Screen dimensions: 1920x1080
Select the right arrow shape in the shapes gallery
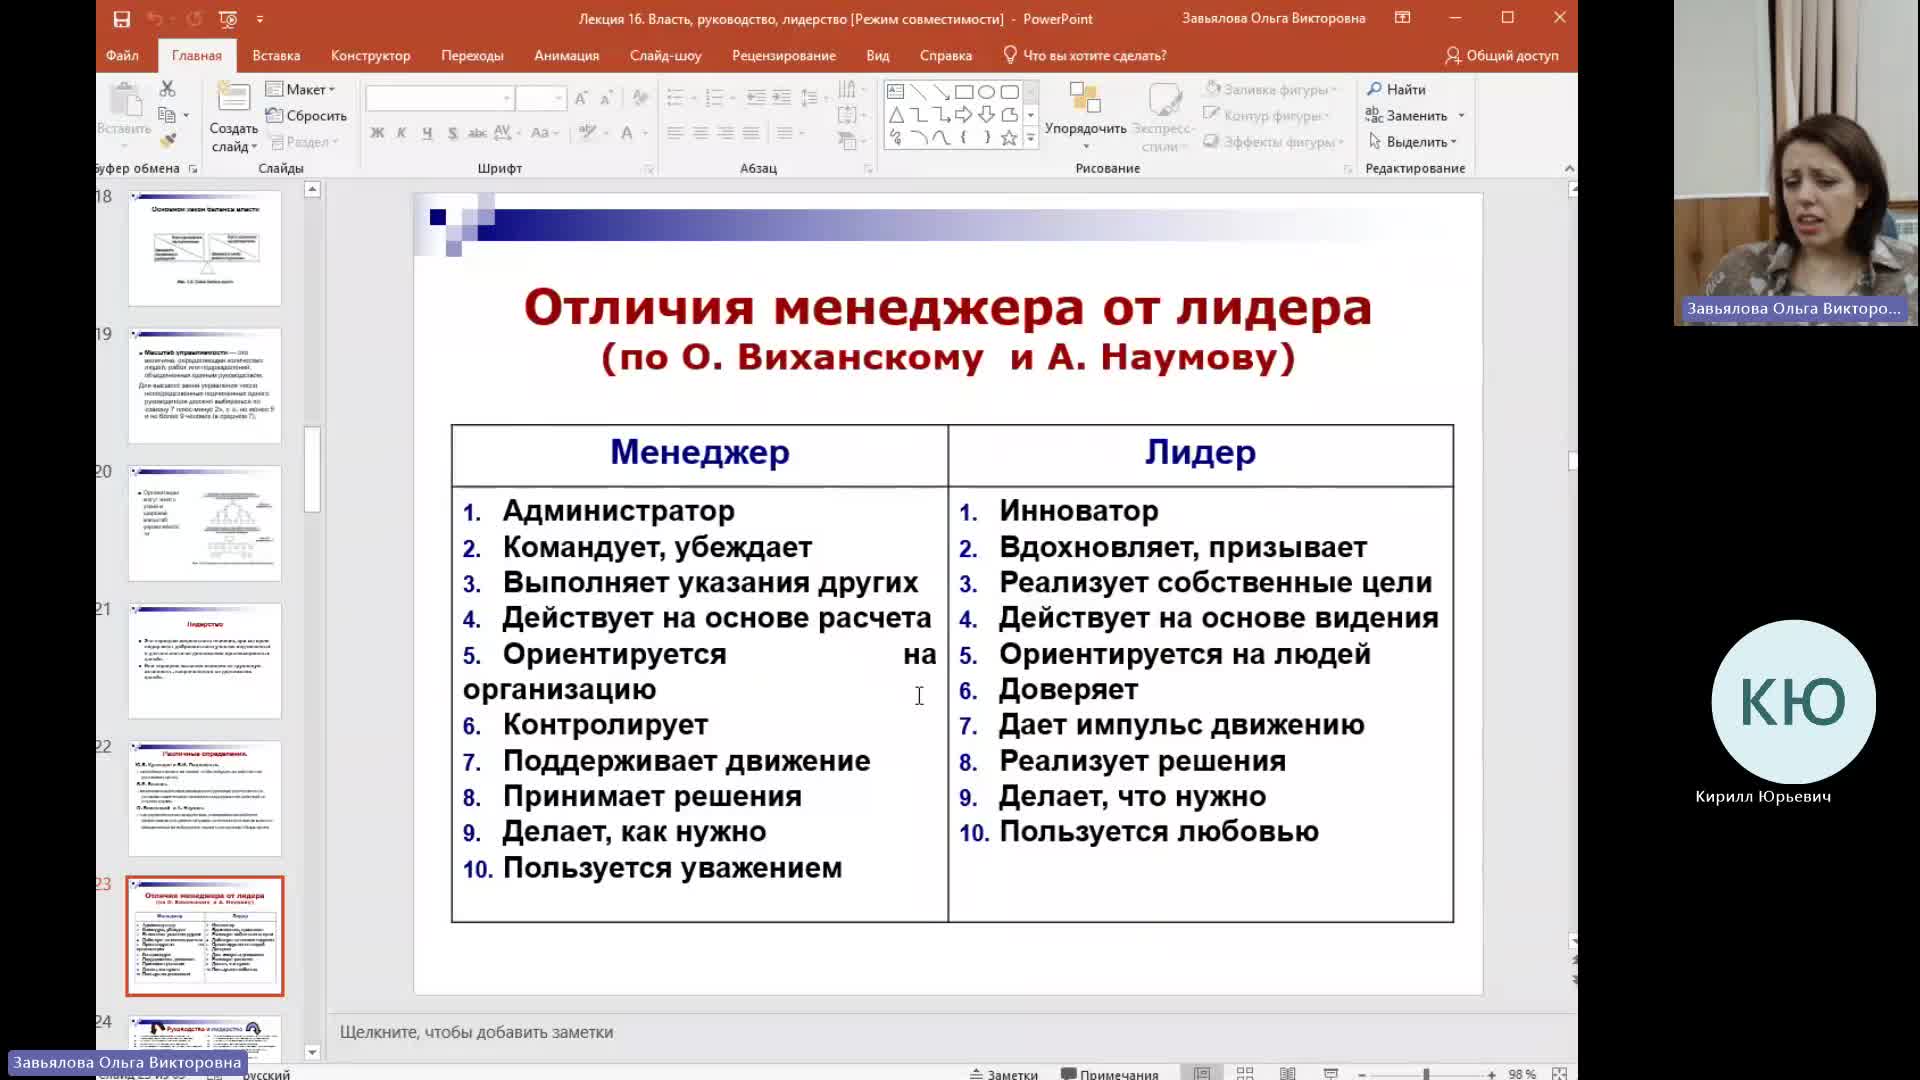(964, 115)
